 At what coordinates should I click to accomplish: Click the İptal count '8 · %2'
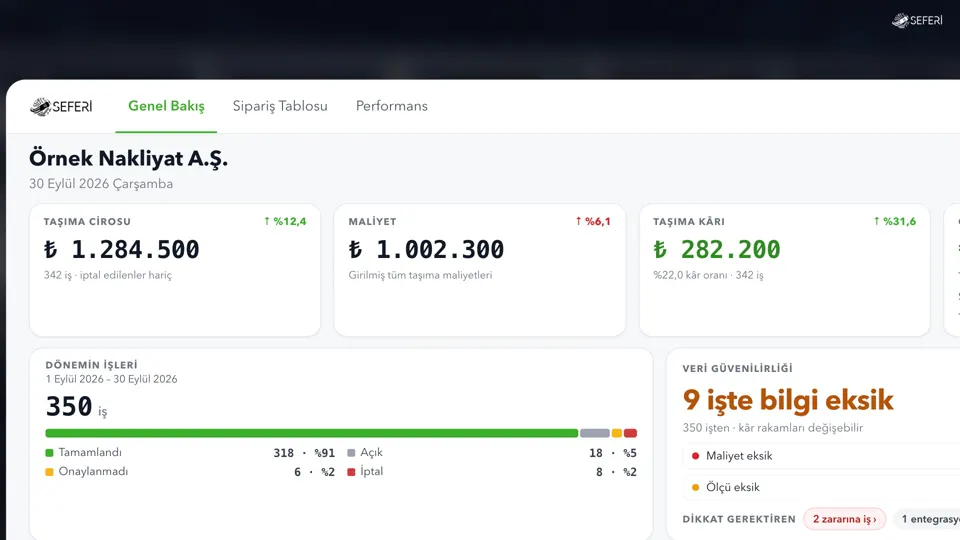(x=616, y=472)
